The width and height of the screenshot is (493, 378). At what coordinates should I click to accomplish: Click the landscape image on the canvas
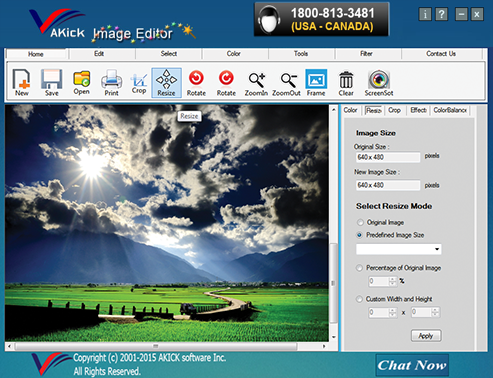pos(167,223)
